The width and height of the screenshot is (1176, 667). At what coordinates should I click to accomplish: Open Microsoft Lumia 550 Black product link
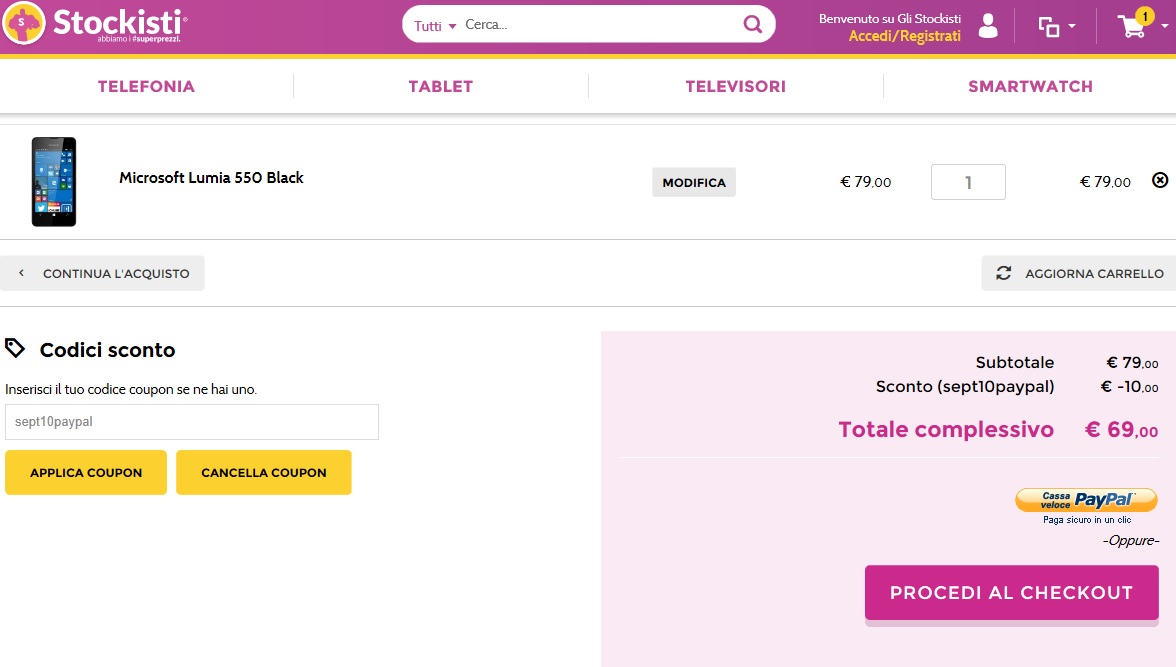[x=212, y=178]
